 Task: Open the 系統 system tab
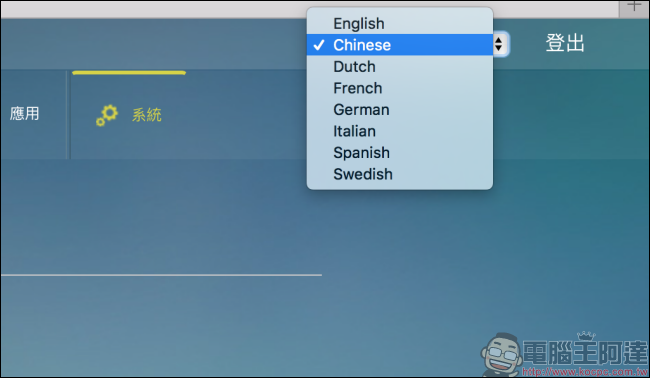(x=146, y=115)
